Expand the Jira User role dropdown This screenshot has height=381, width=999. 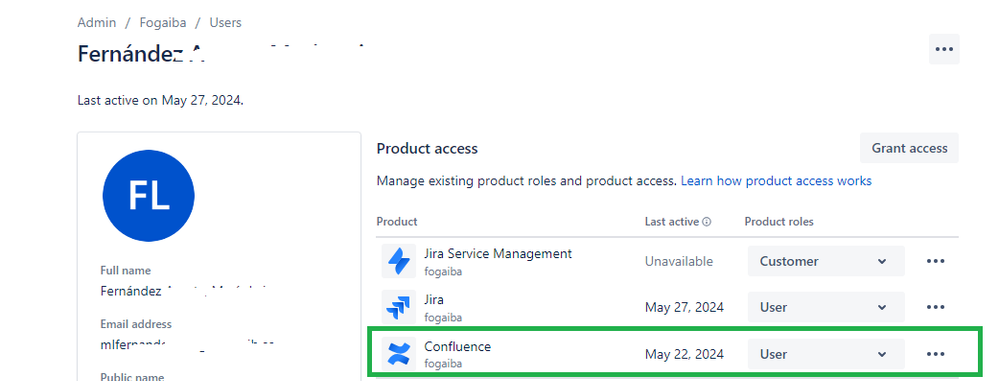826,307
